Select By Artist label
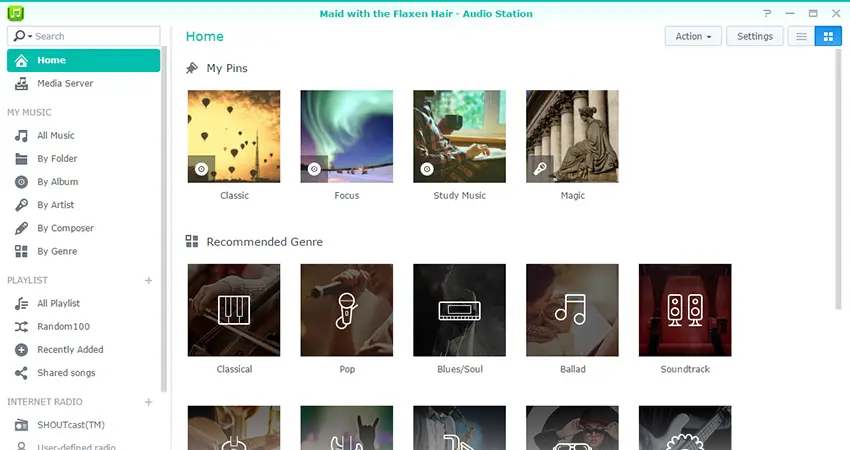The image size is (850, 450). click(56, 205)
